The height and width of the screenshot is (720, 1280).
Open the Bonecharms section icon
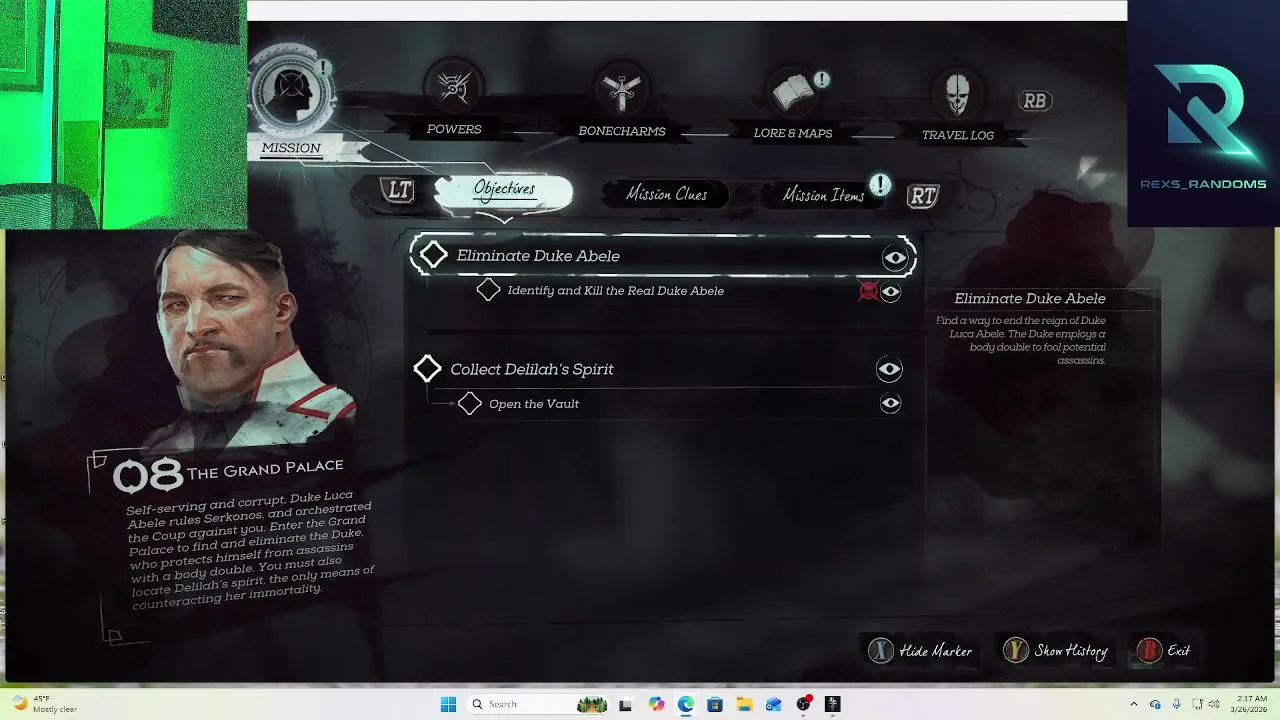pos(621,91)
